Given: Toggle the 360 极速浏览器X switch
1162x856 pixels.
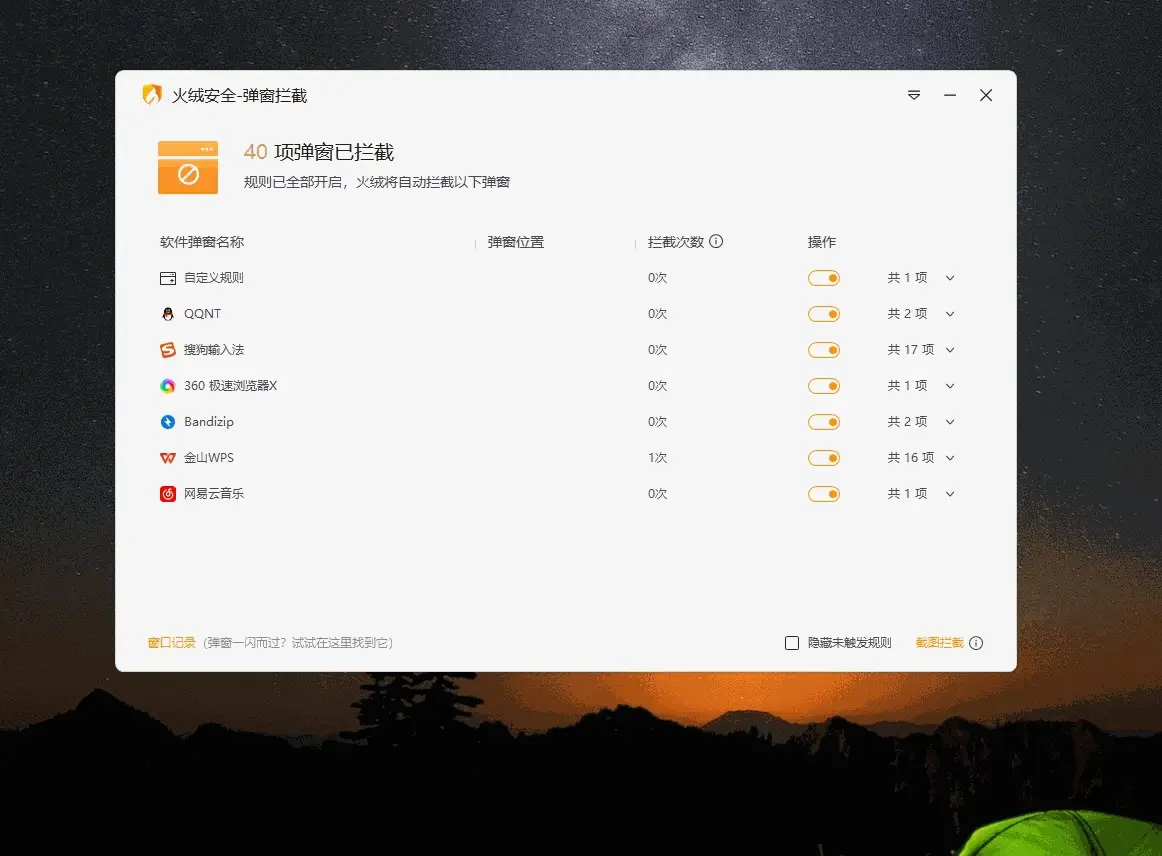Looking at the screenshot, I should click(x=823, y=386).
